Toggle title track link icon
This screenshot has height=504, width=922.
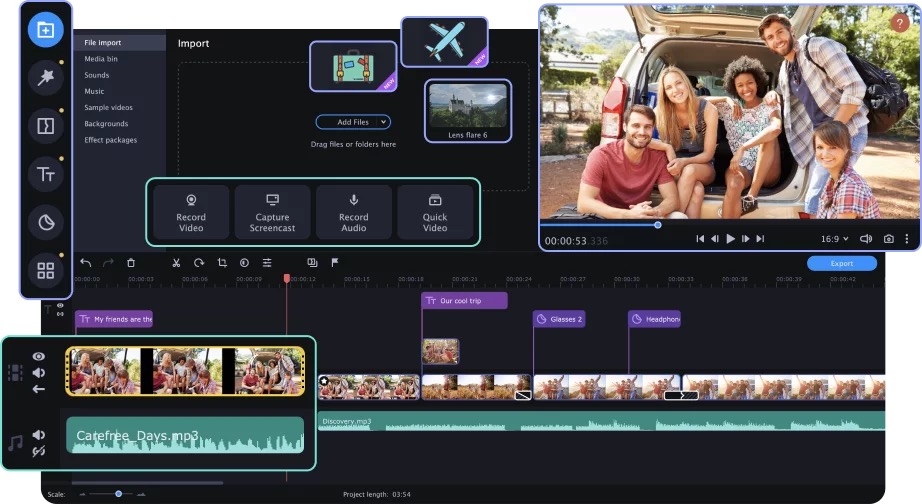click(60, 313)
